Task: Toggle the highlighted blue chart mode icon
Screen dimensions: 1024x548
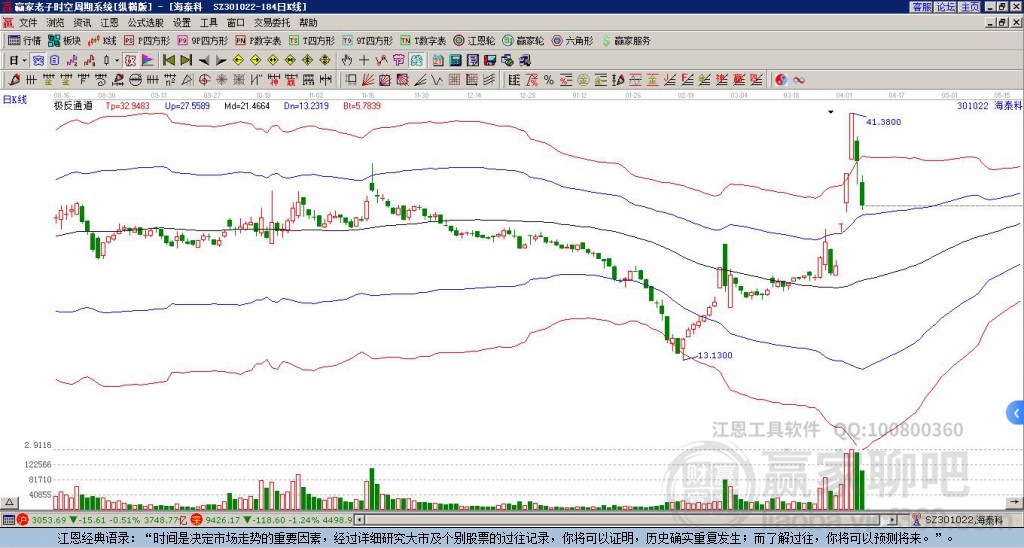Action: tap(37, 61)
